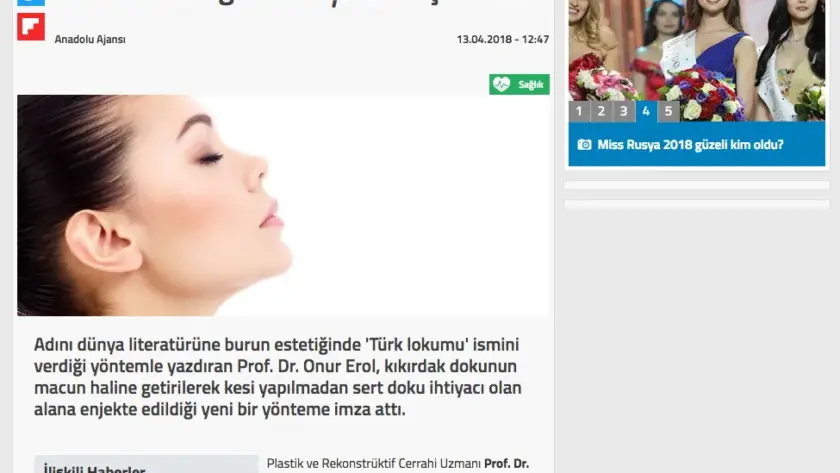Open the Sağlık category tag
Screen dimensions: 840x473
pyautogui.click(x=519, y=85)
